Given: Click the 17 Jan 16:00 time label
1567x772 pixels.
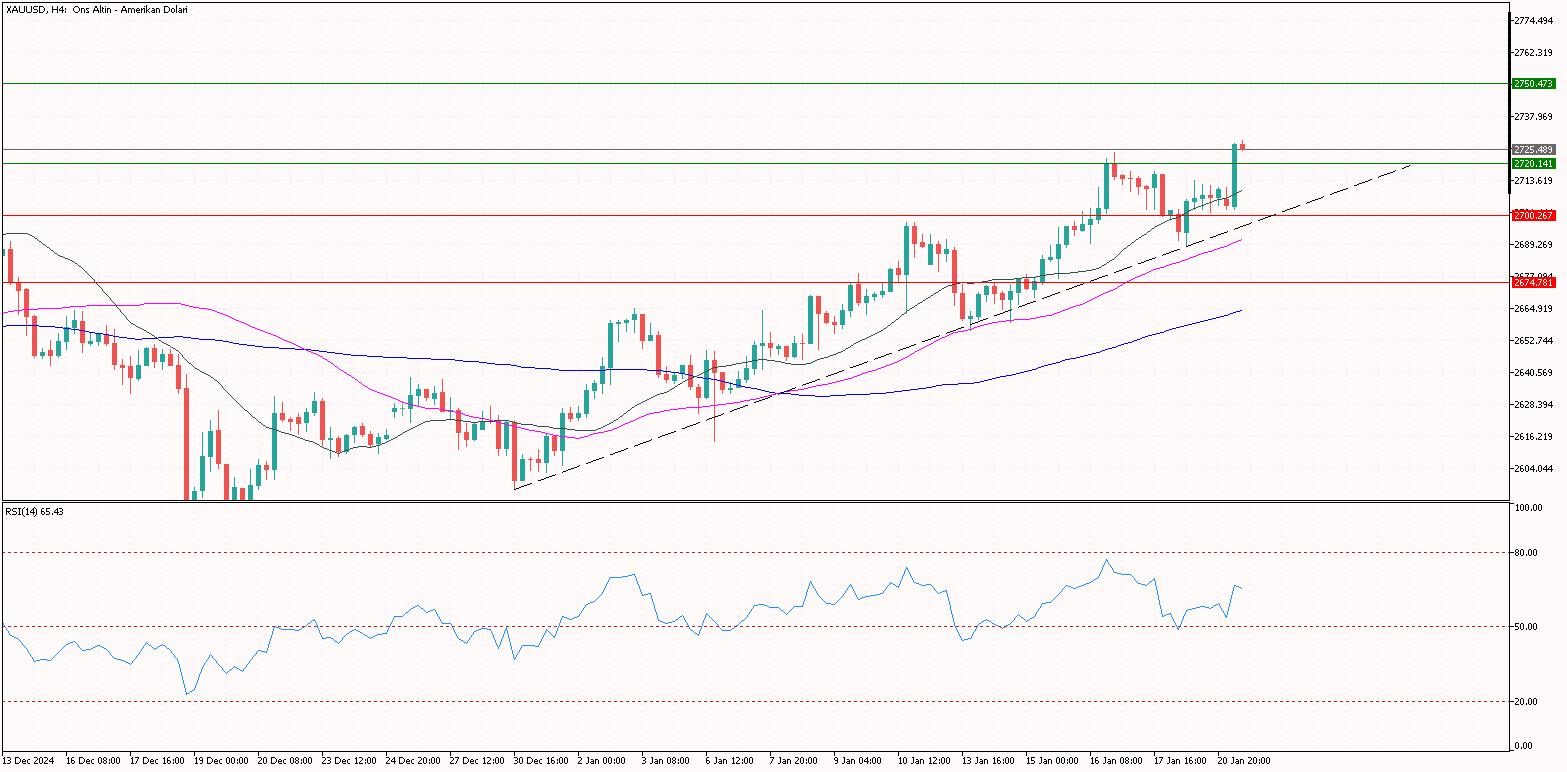Looking at the screenshot, I should coord(1183,761).
